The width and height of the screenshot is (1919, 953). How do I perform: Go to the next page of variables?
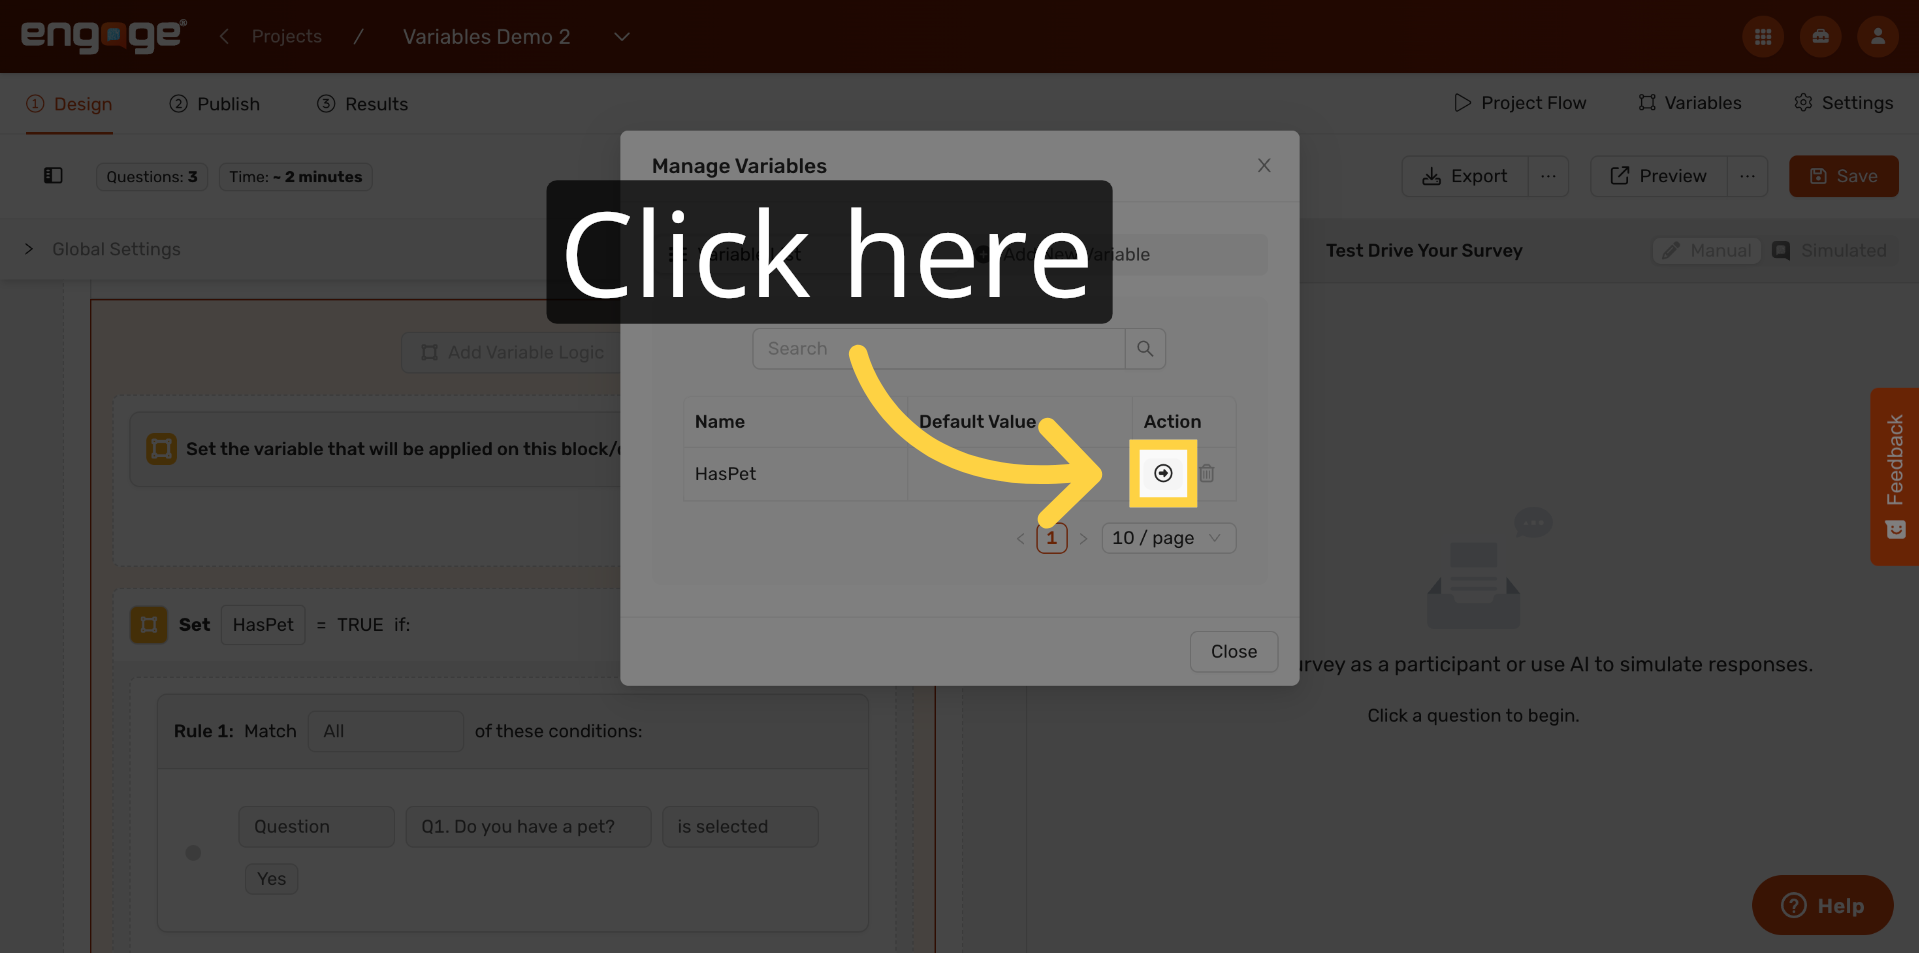coord(1083,538)
